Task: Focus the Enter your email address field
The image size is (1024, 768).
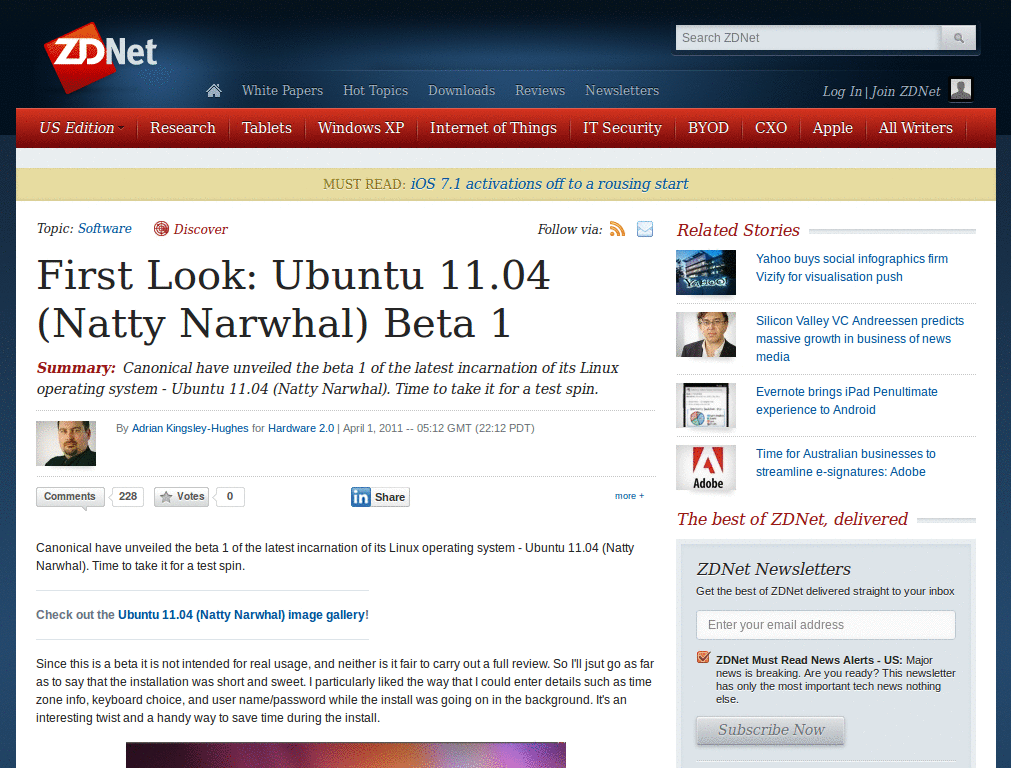Action: tap(825, 625)
